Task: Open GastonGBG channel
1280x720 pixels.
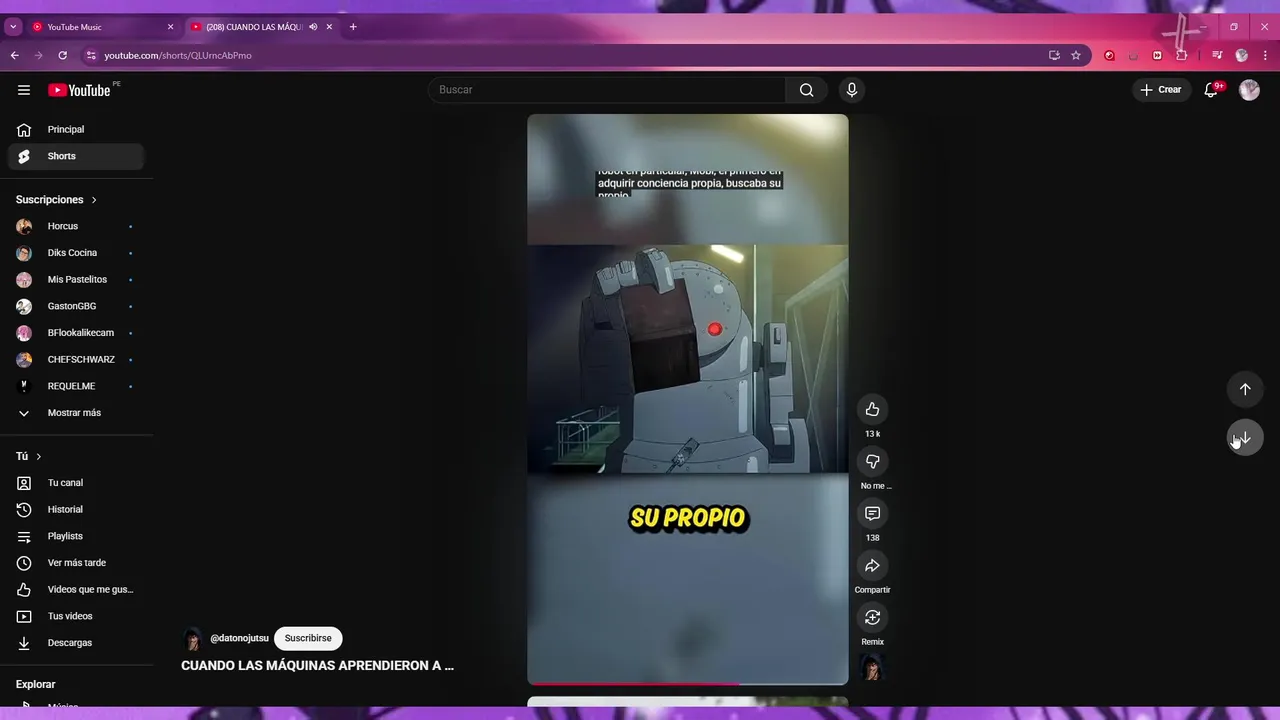Action: point(76,306)
